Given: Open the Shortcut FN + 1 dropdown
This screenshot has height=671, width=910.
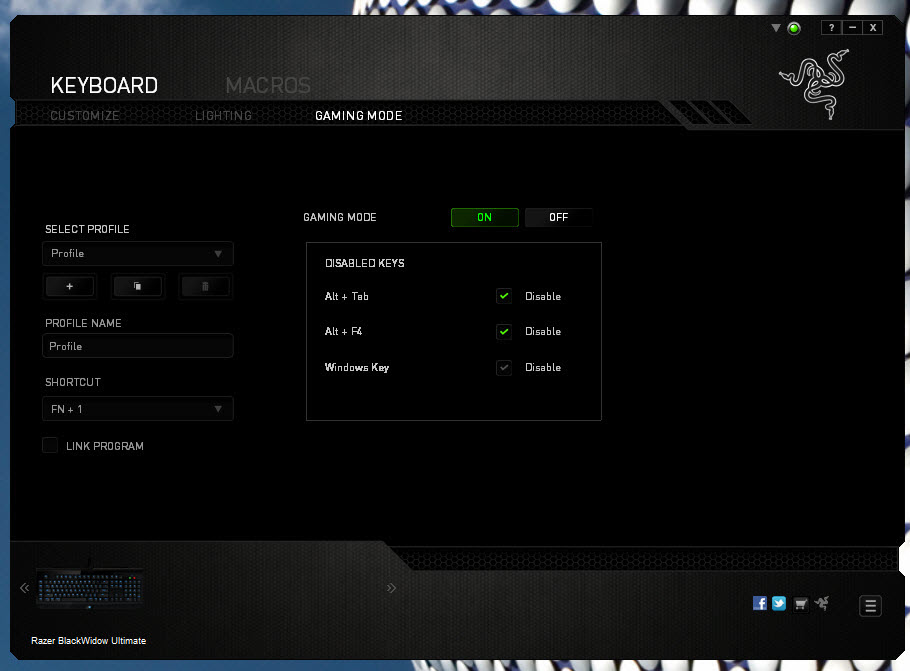Looking at the screenshot, I should [138, 409].
